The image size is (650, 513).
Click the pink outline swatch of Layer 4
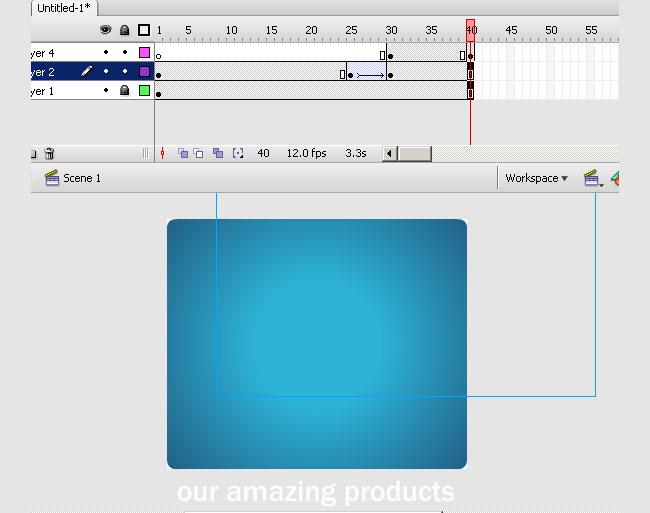[x=144, y=52]
